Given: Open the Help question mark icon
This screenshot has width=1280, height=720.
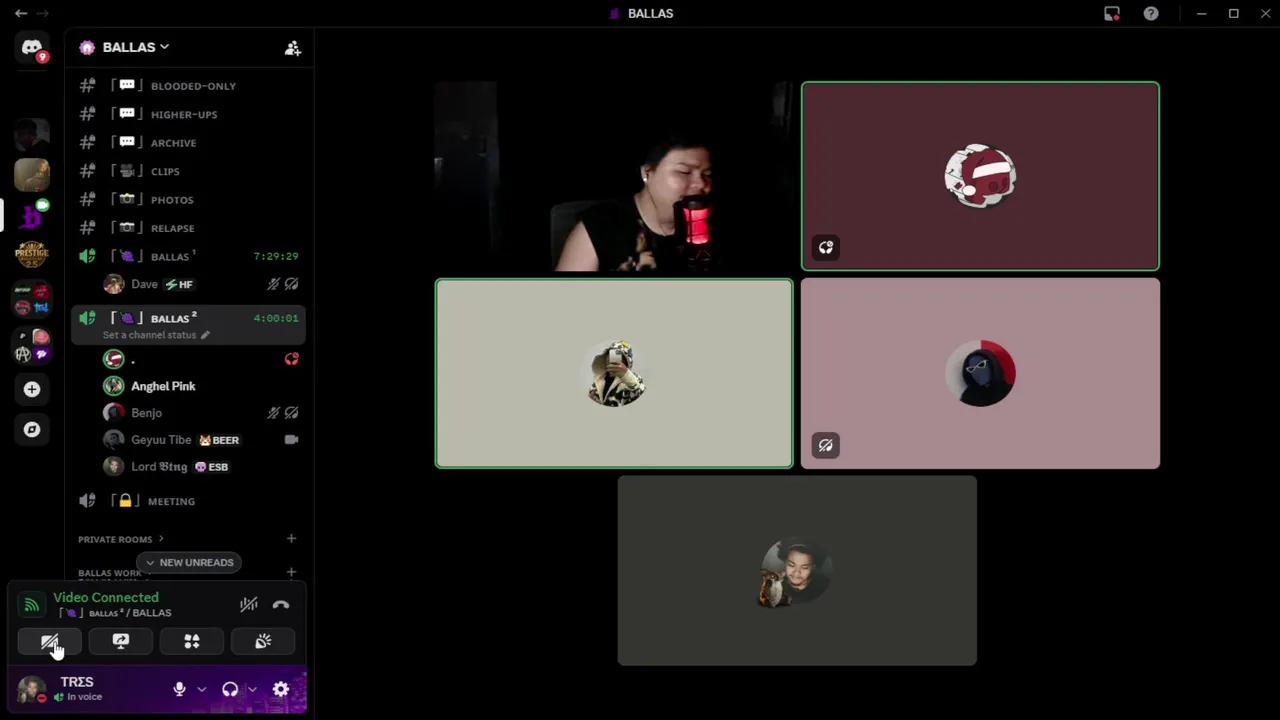Looking at the screenshot, I should point(1151,13).
